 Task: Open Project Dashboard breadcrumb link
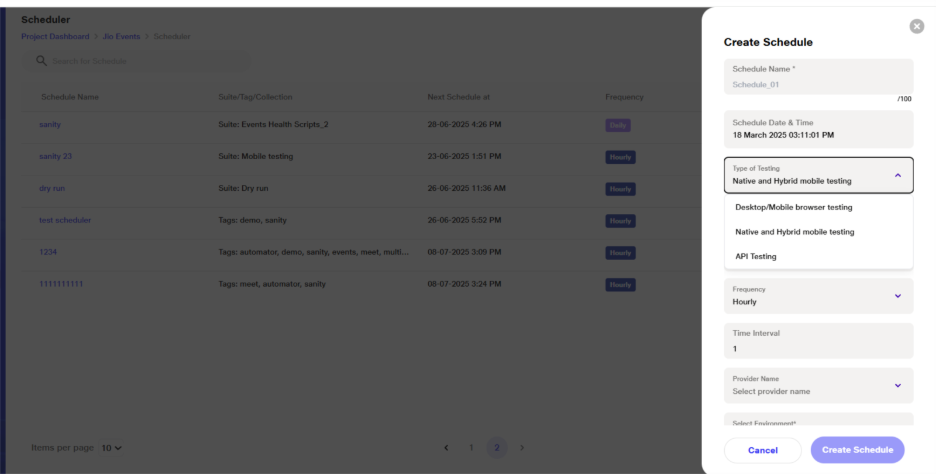[x=55, y=36]
